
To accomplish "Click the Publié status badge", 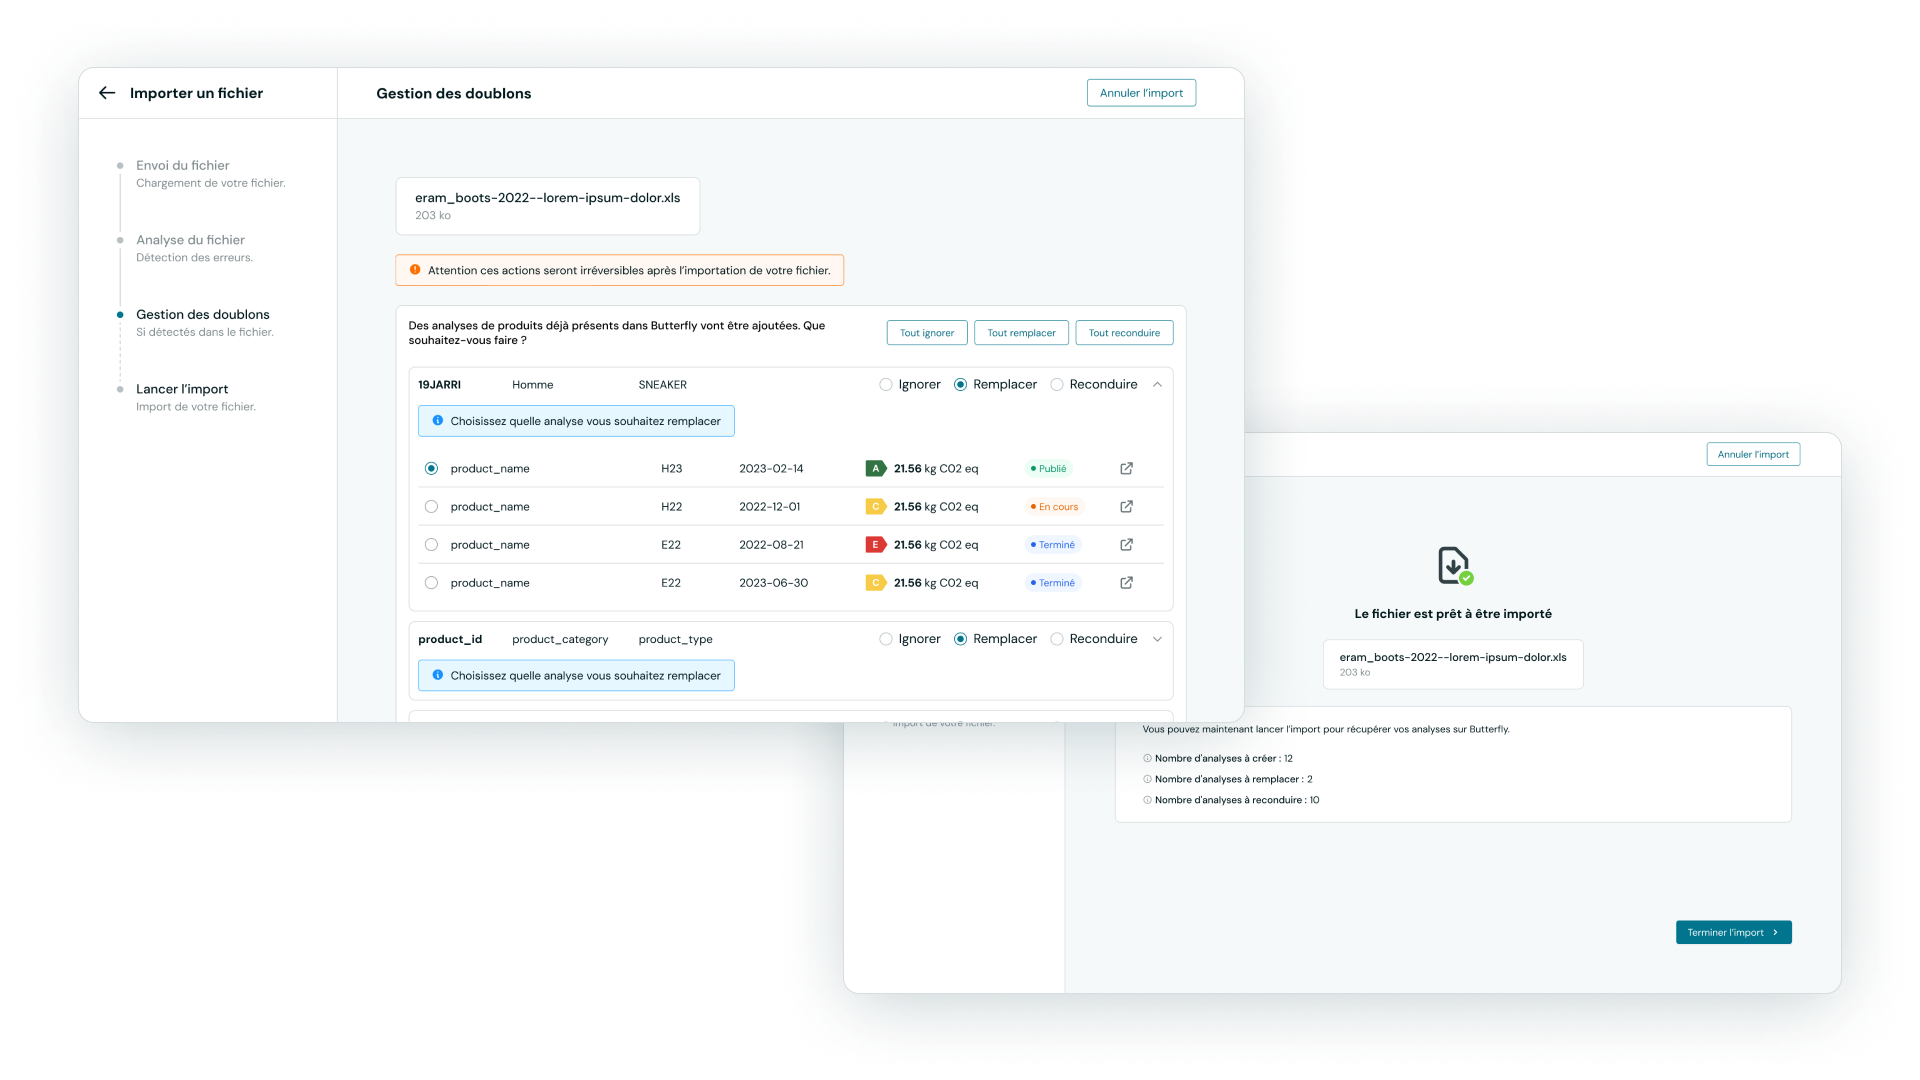I will coord(1048,468).
